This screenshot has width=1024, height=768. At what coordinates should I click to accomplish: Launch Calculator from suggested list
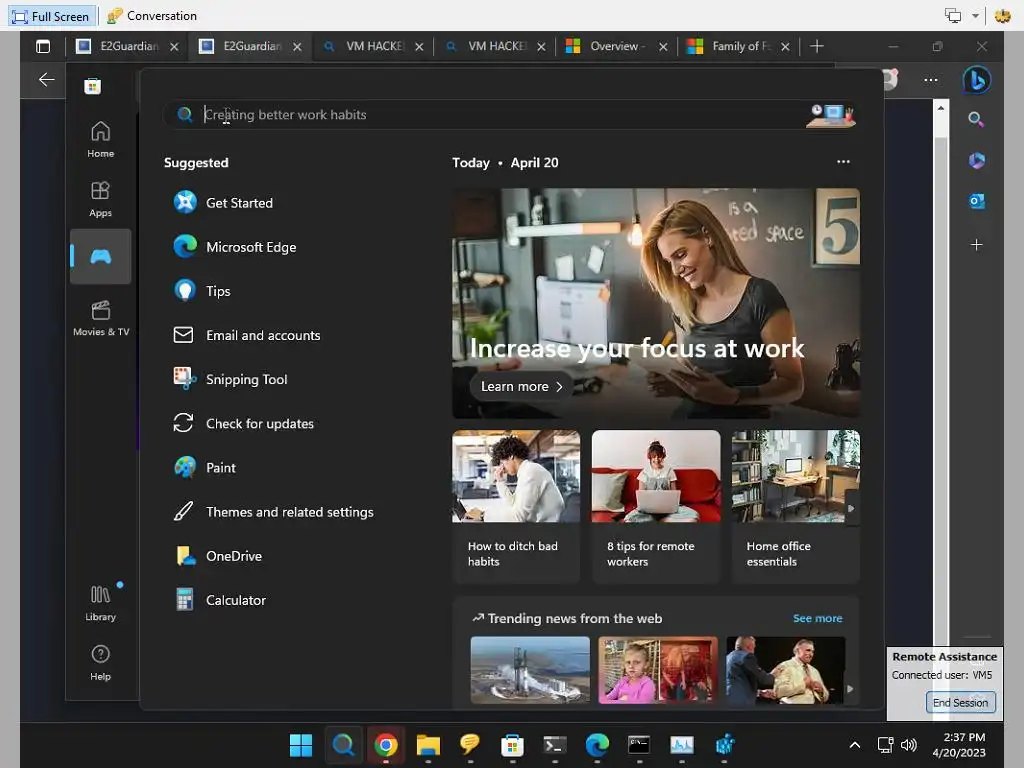(x=220, y=600)
